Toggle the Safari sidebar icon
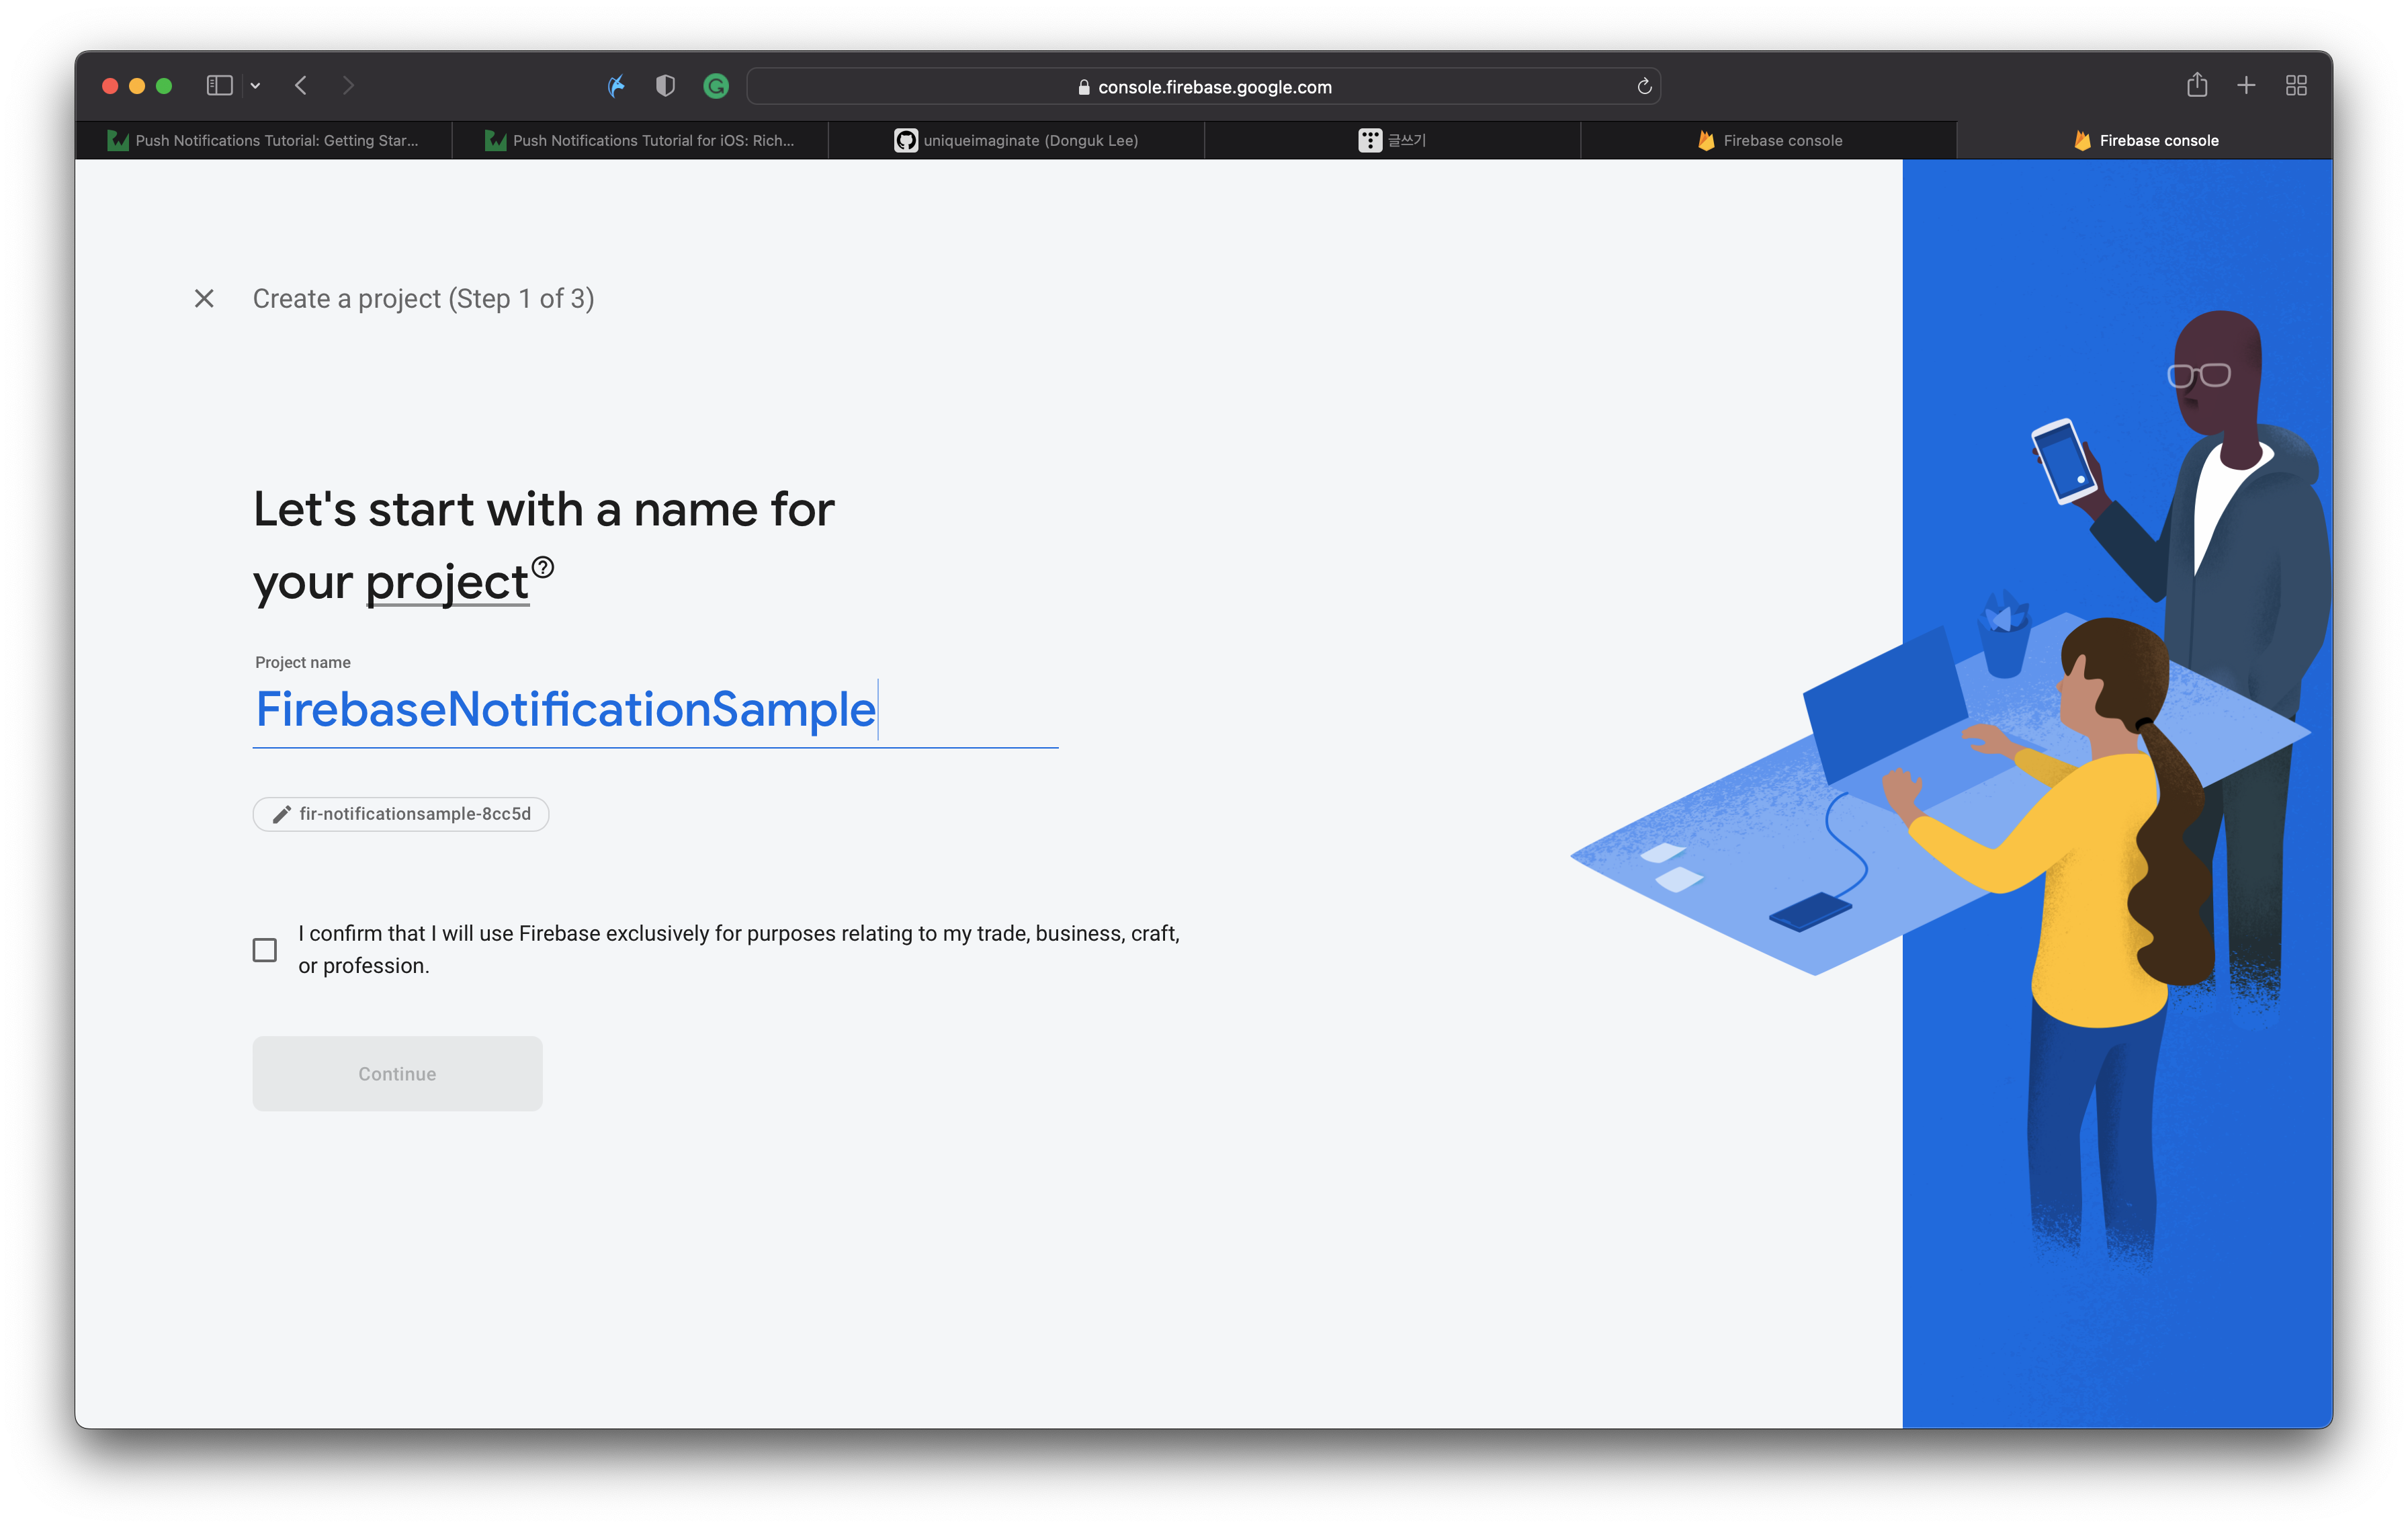The width and height of the screenshot is (2408, 1528). point(219,86)
